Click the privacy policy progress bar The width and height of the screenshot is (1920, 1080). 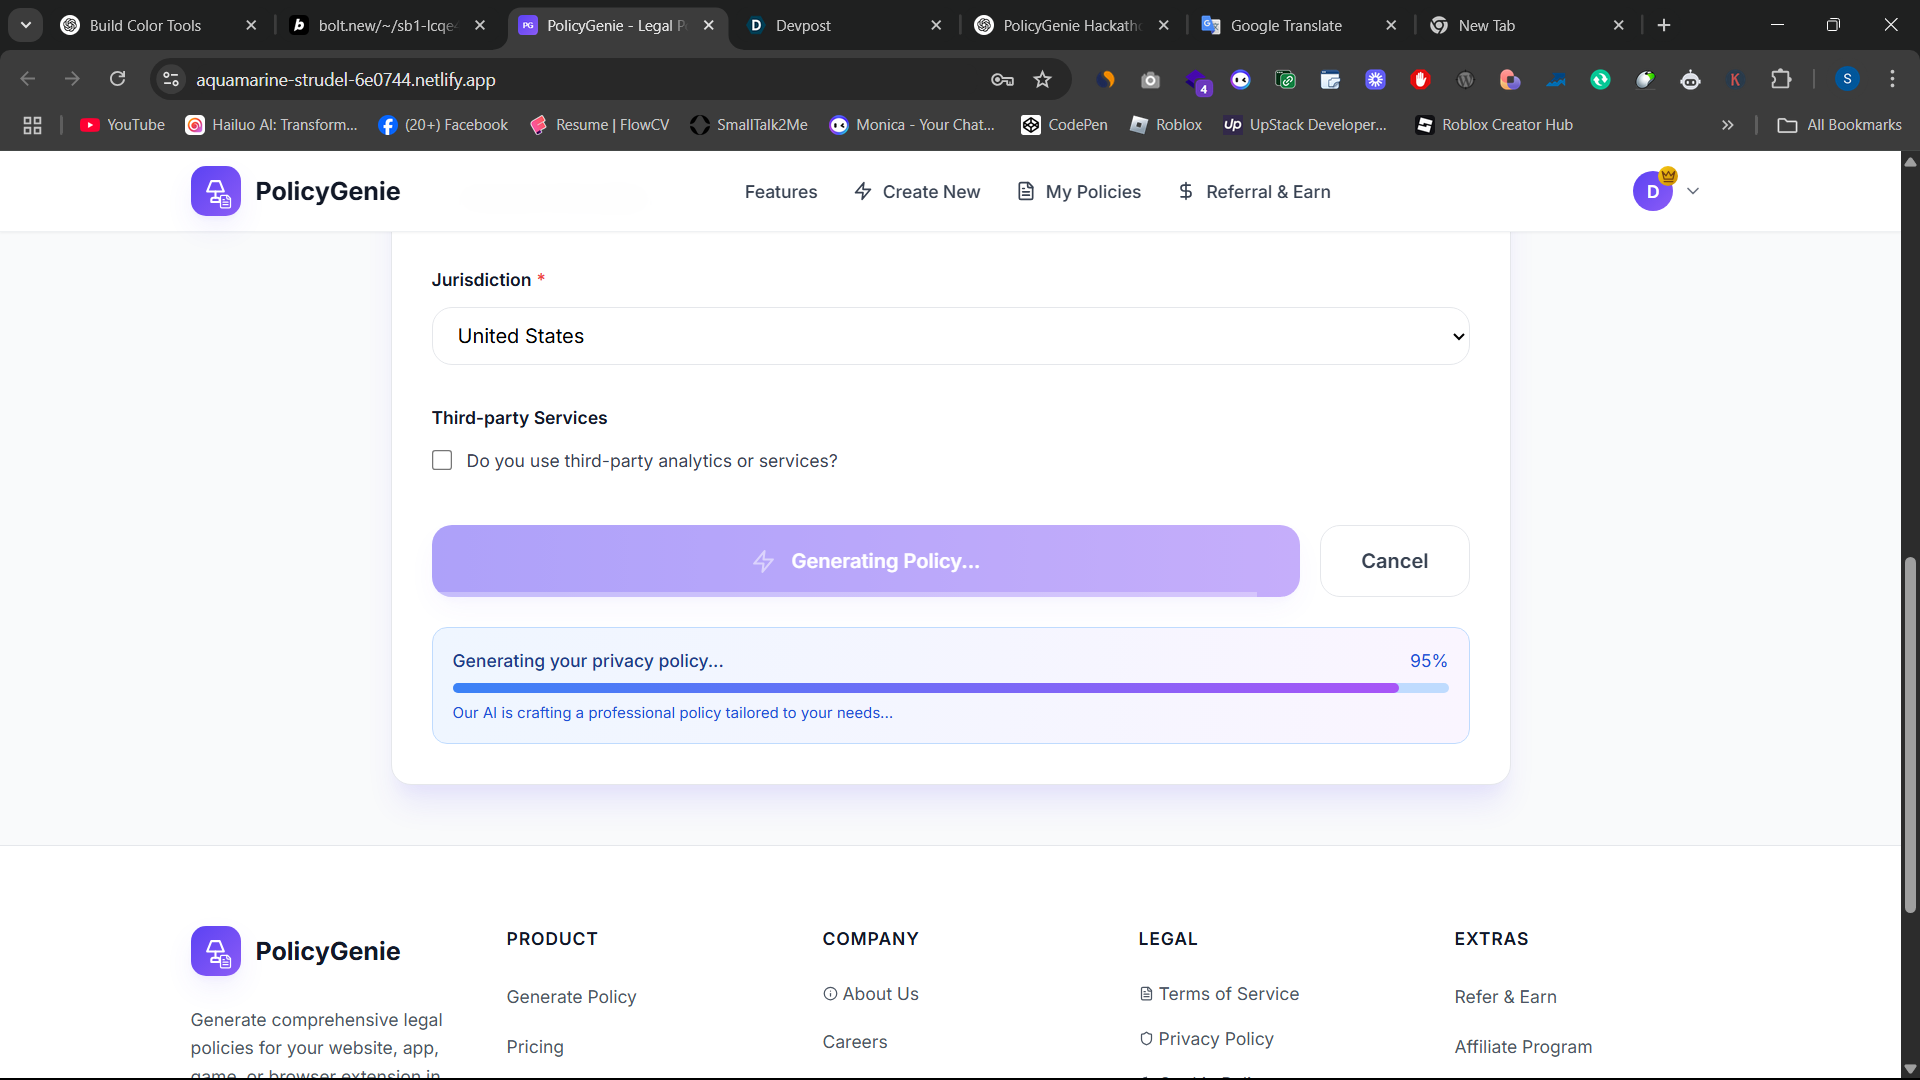[949, 688]
